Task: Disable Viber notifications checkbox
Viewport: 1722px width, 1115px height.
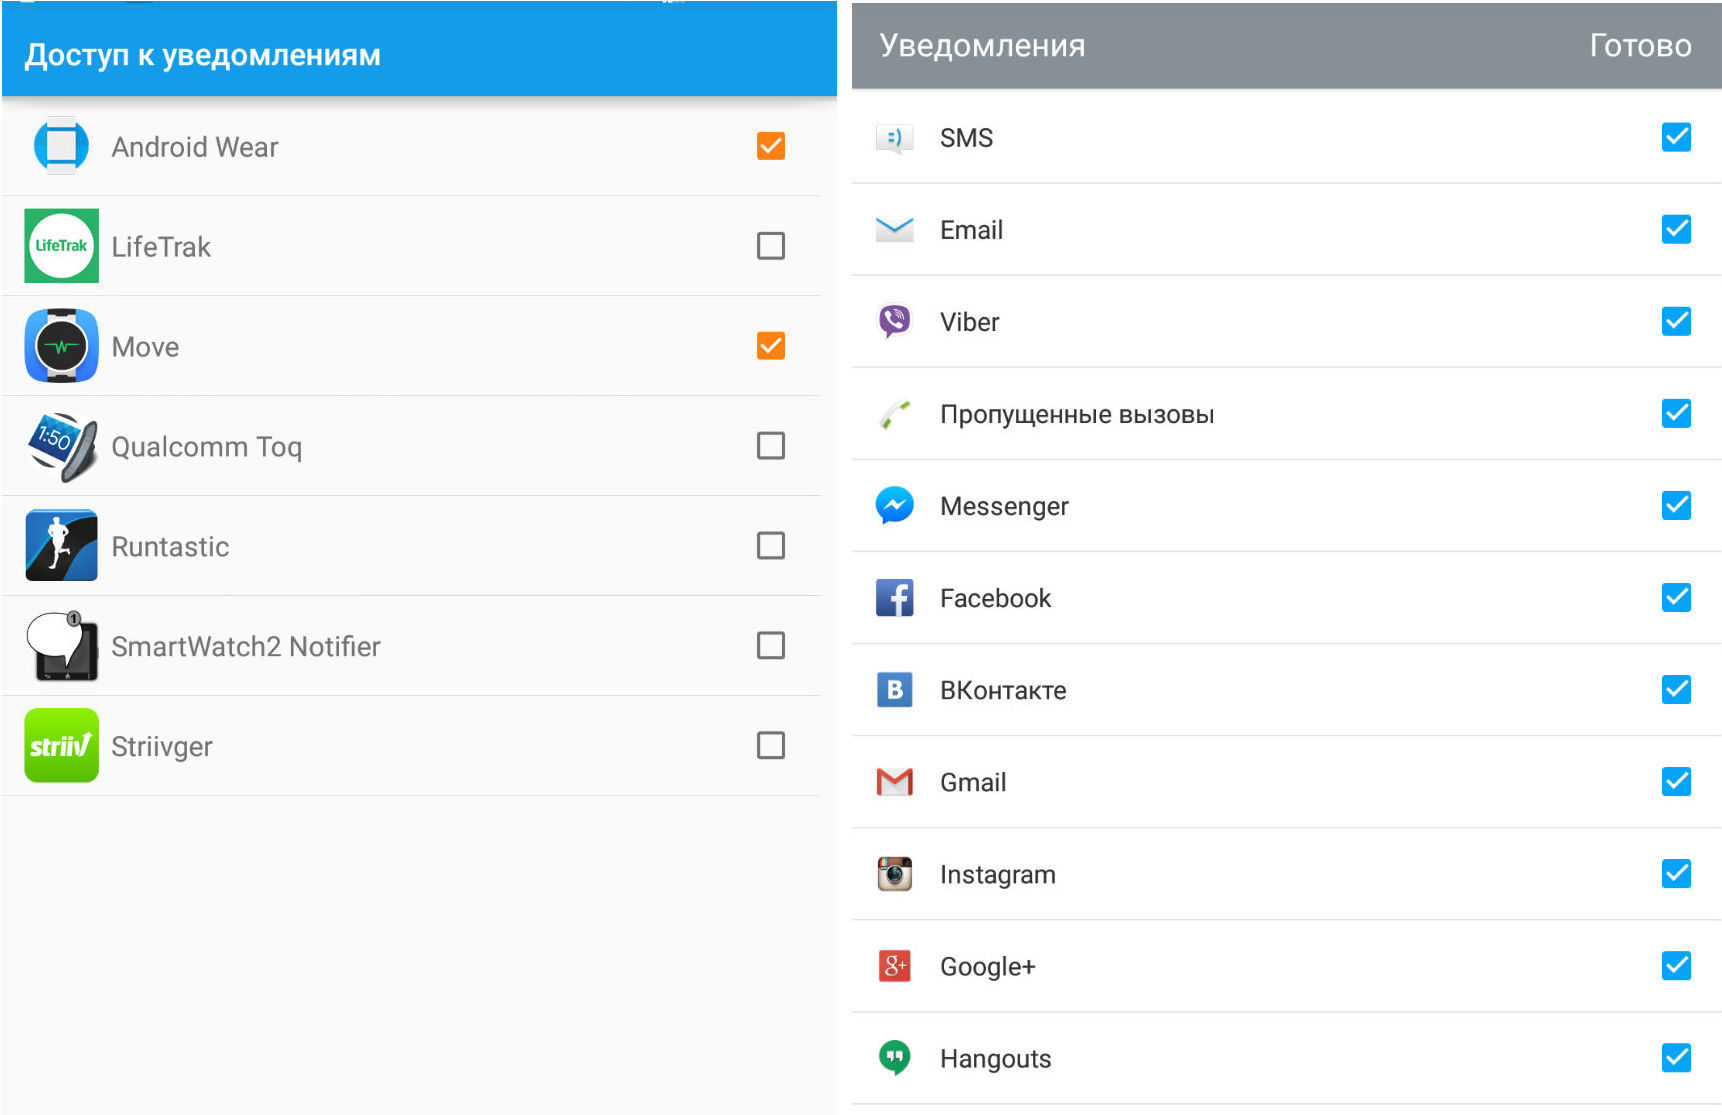Action: coord(1676,321)
